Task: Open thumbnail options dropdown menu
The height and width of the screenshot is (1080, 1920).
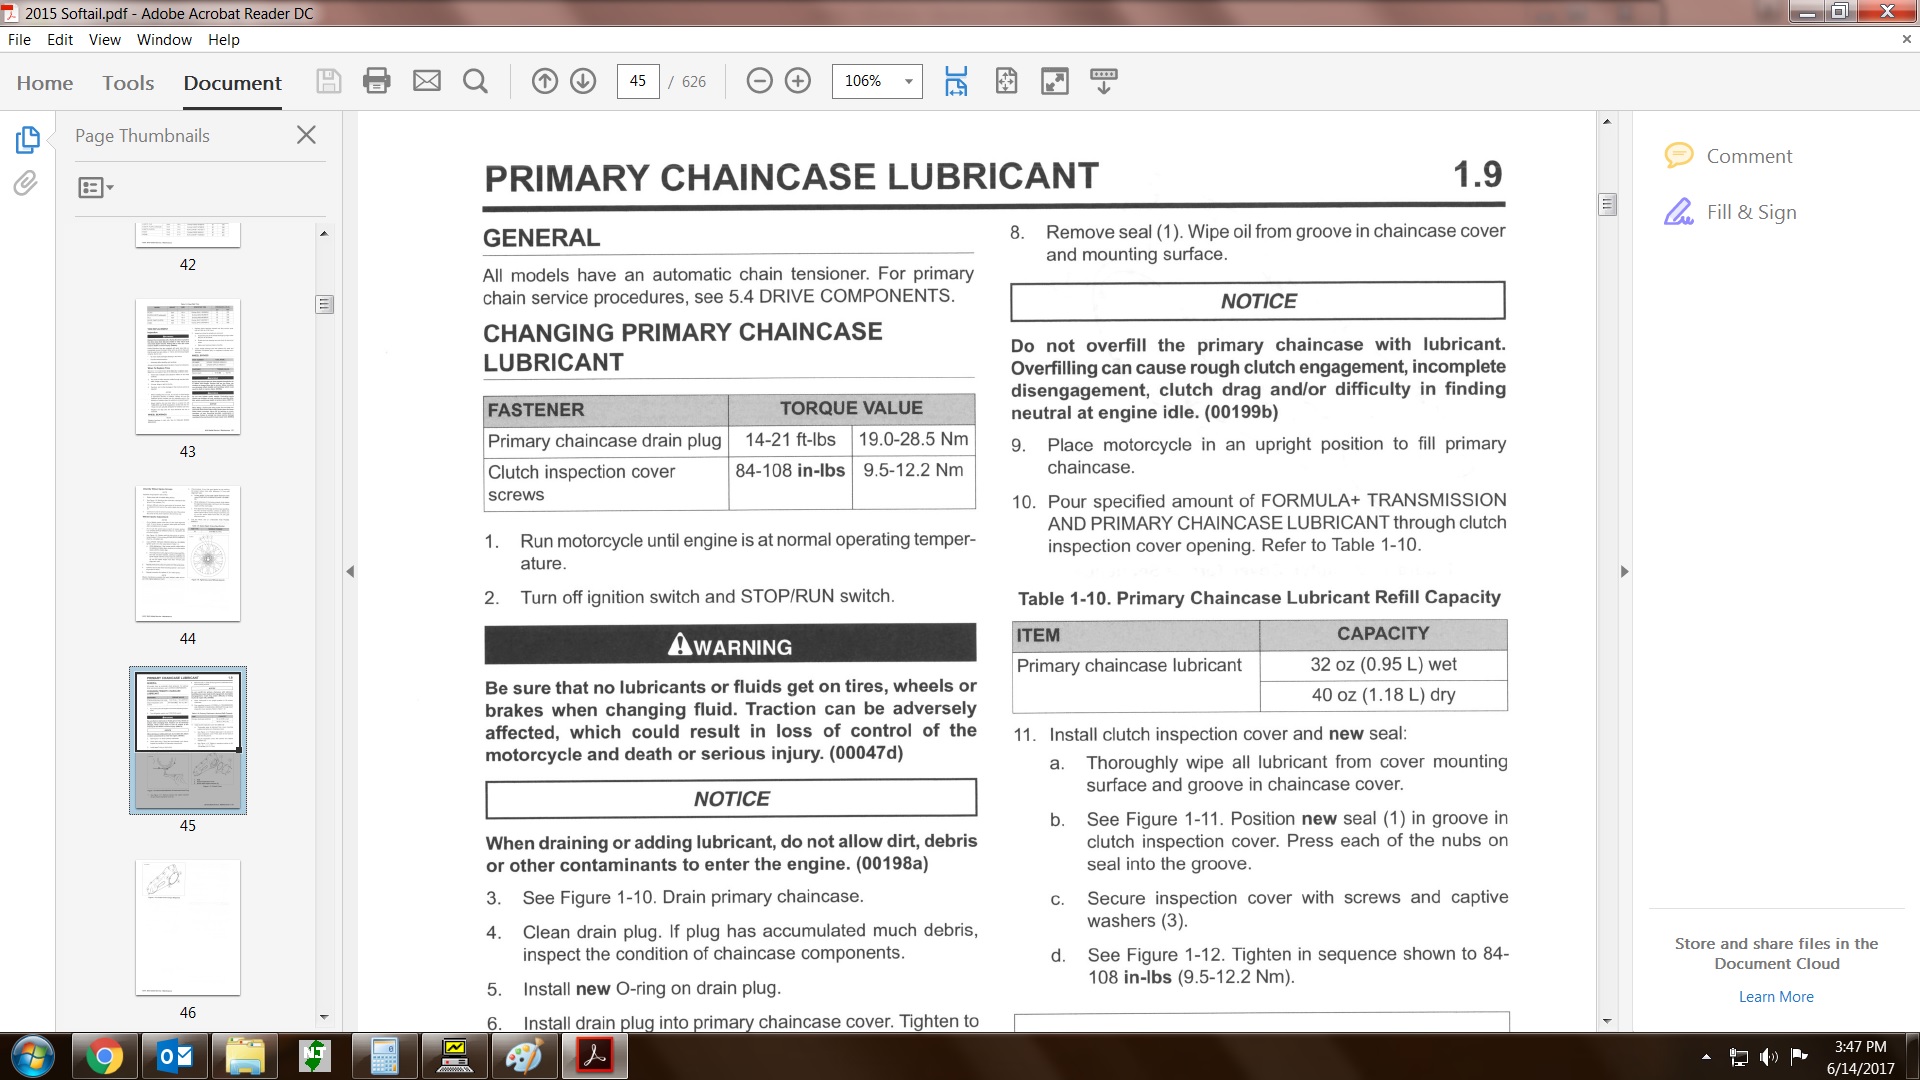Action: 96,187
